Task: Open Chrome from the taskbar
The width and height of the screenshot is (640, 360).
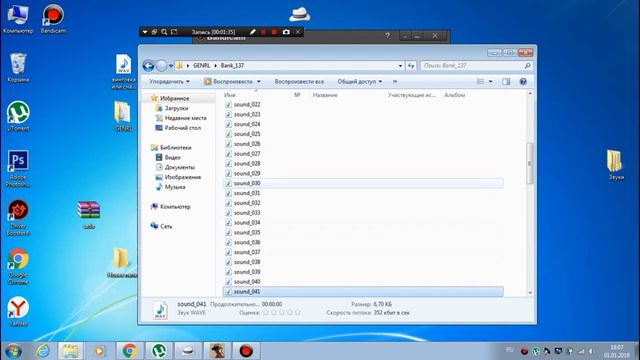Action: [129, 351]
